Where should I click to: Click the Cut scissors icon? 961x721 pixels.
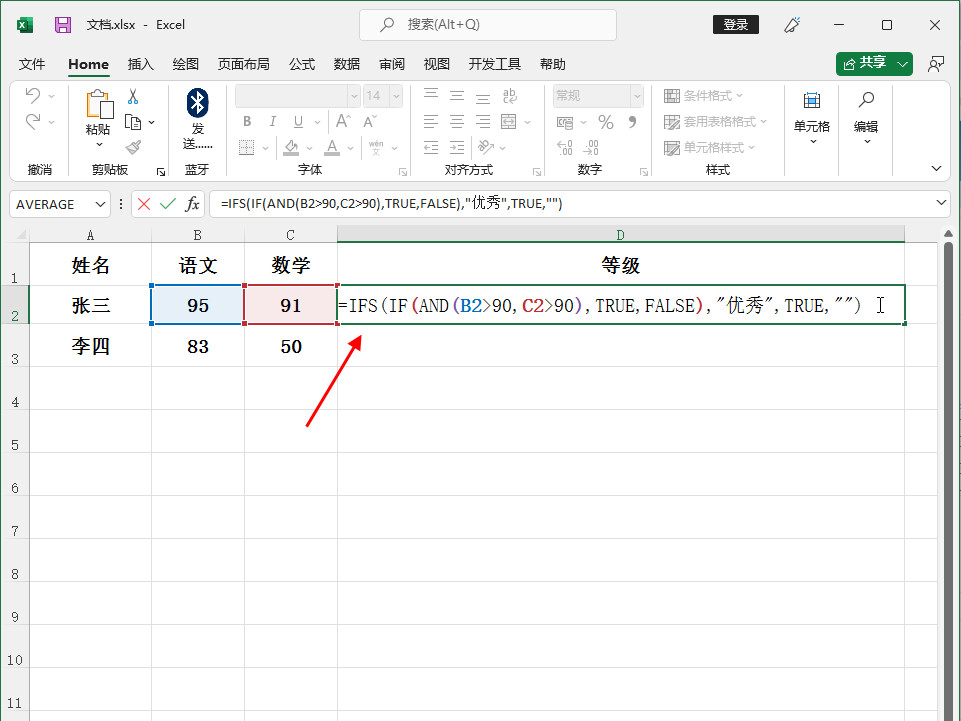click(133, 96)
